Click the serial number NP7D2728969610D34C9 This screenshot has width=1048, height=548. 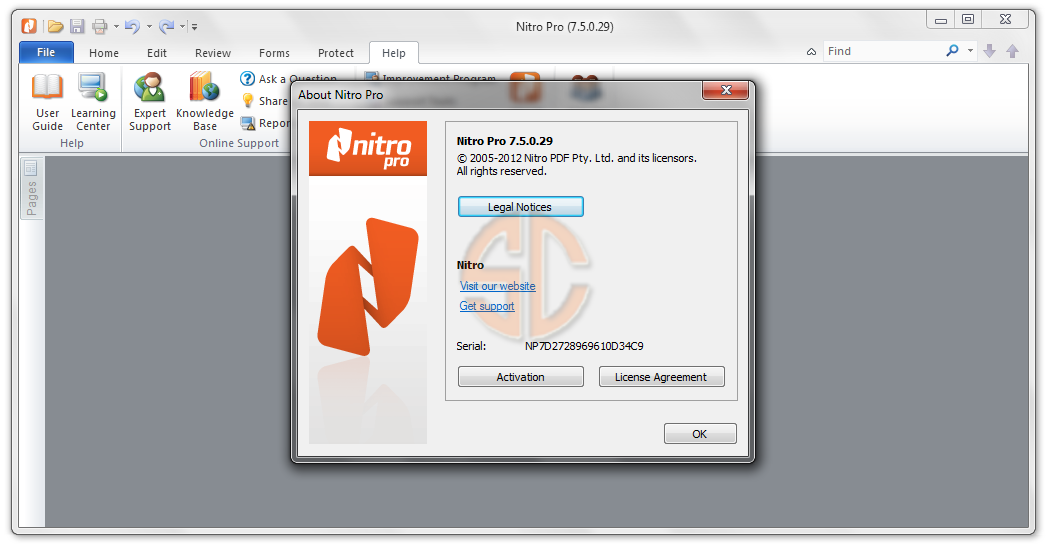point(584,346)
